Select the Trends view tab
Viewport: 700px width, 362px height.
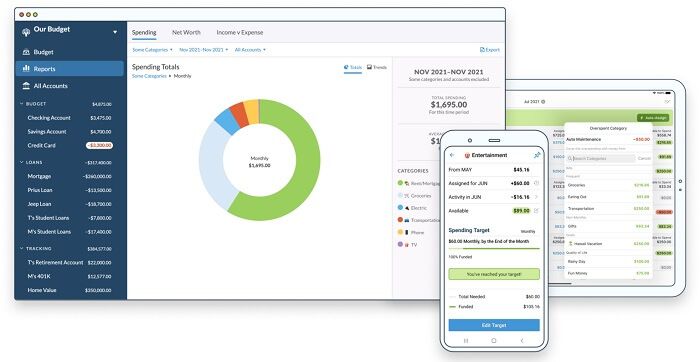377,67
